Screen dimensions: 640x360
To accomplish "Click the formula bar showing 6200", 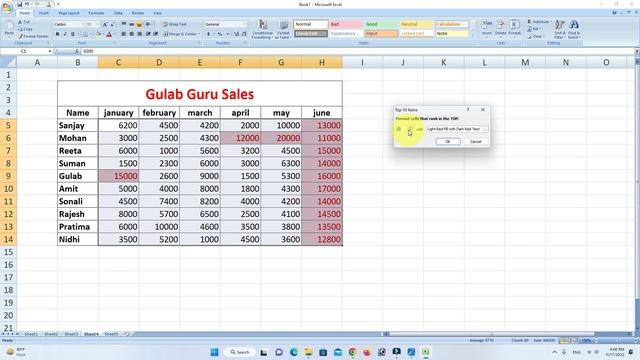I will (x=357, y=51).
